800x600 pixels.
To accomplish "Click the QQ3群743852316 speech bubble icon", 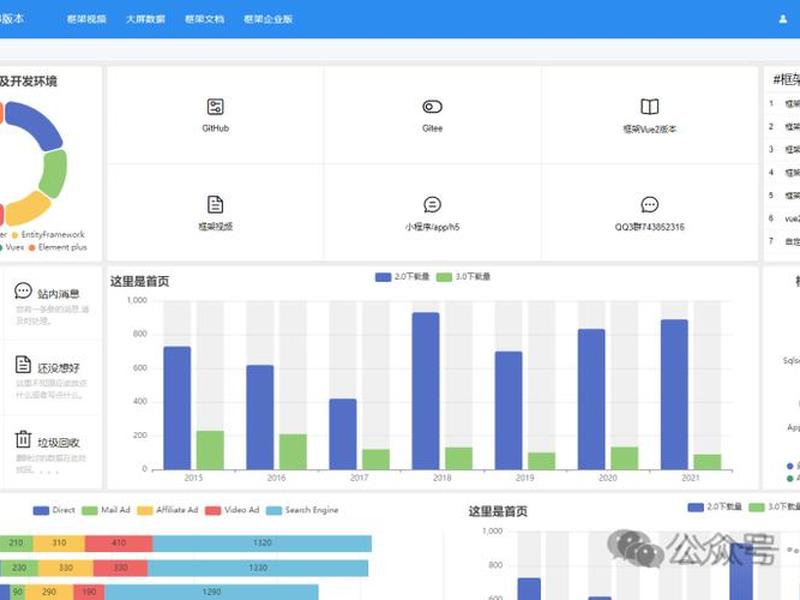I will [649, 205].
